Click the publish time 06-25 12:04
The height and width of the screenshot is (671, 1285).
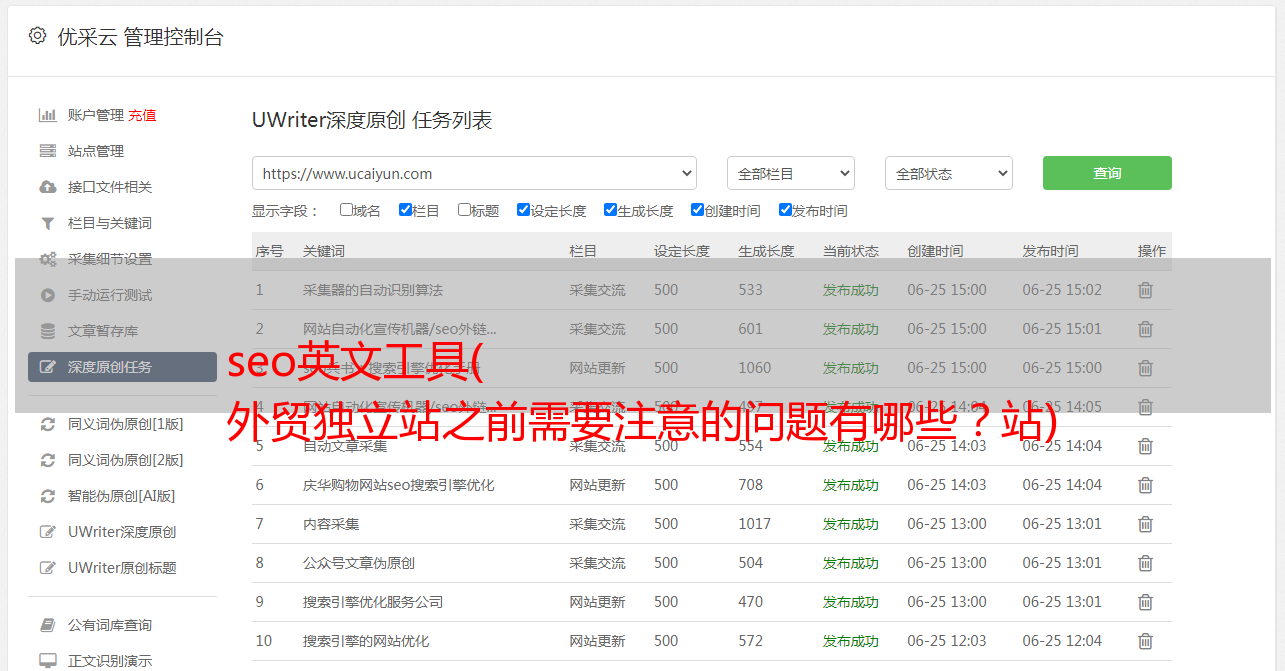[x=1062, y=641]
